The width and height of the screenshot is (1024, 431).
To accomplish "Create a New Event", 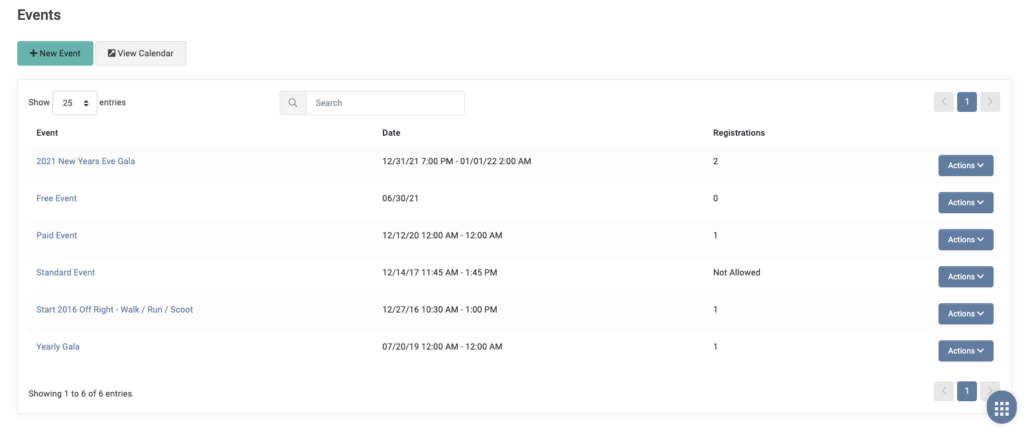I will pos(55,54).
